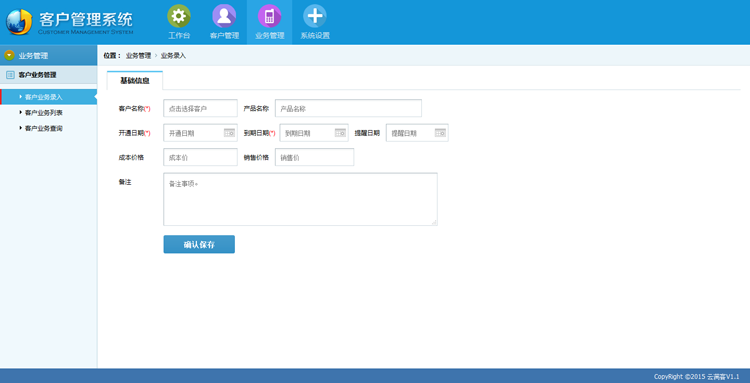
Task: Click the 客户管理系统 title text
Action: tap(86, 19)
